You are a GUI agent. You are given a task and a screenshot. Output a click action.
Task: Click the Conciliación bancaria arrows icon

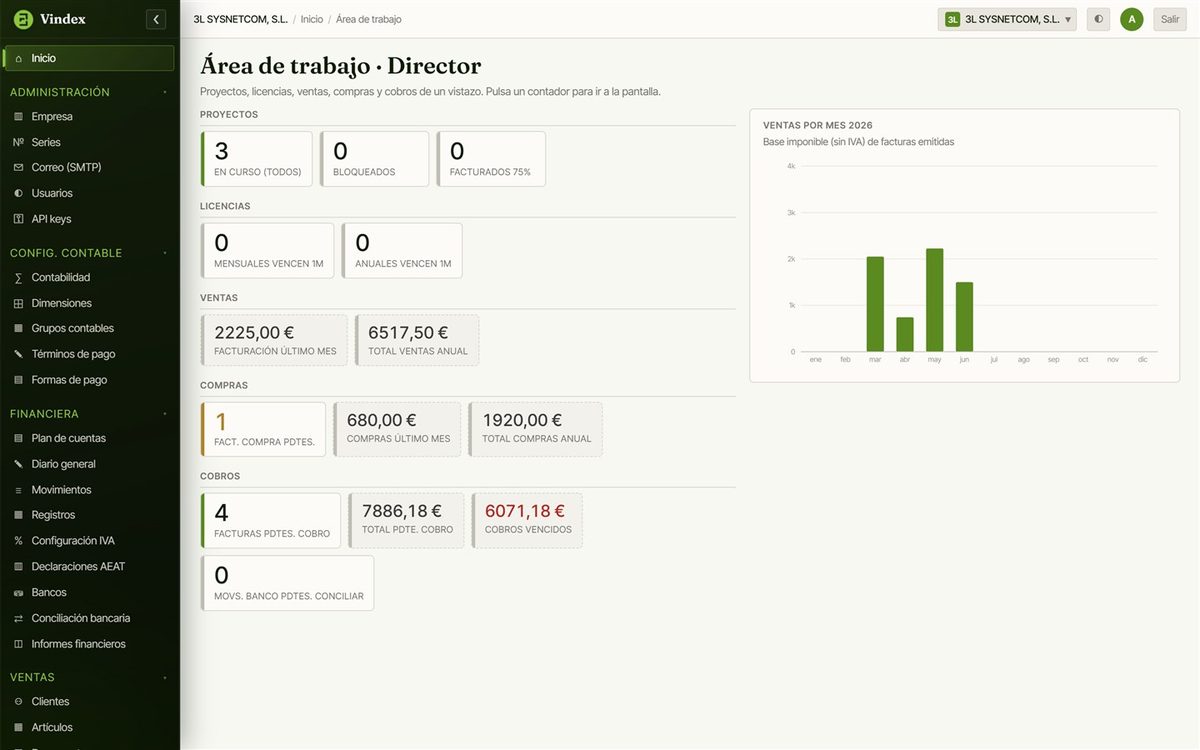(18, 618)
